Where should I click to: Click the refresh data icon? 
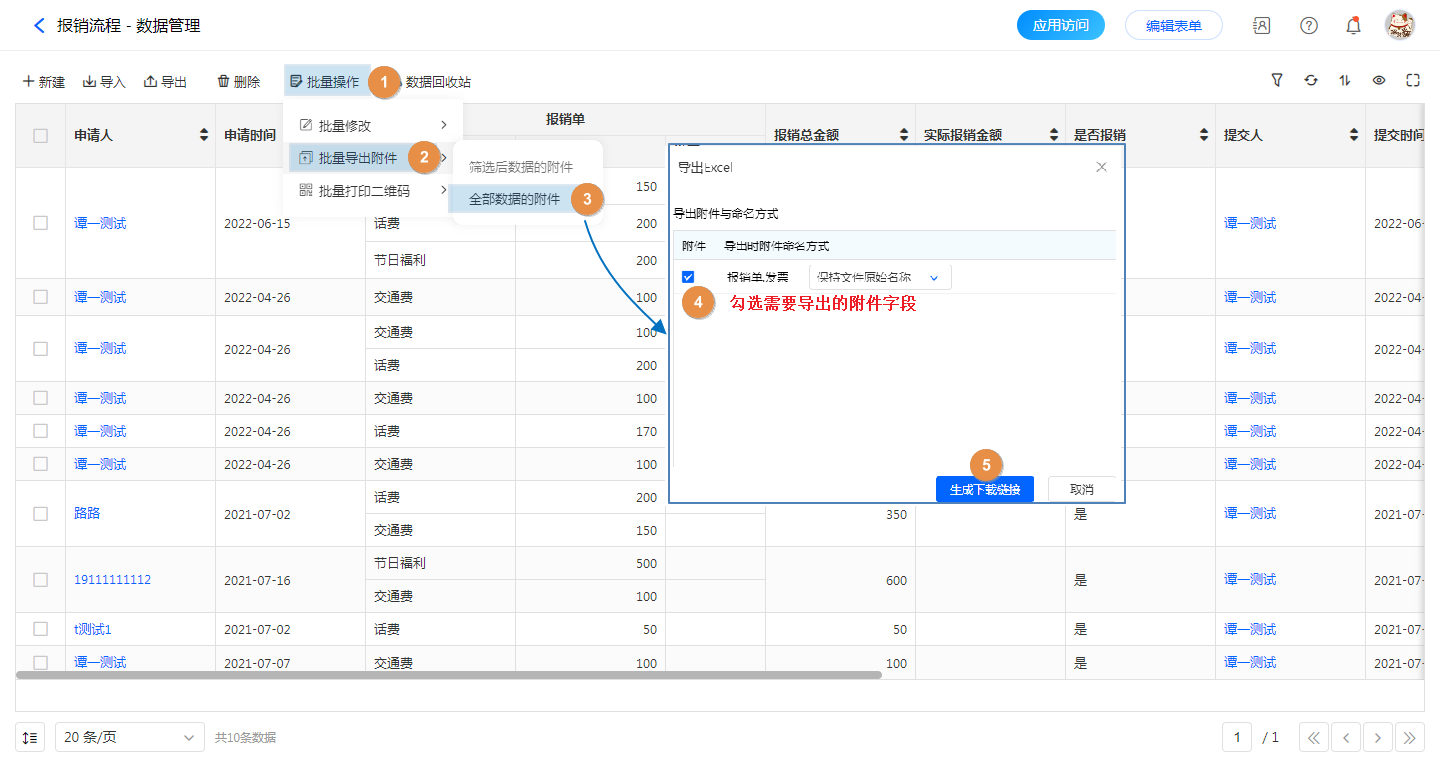click(1311, 81)
